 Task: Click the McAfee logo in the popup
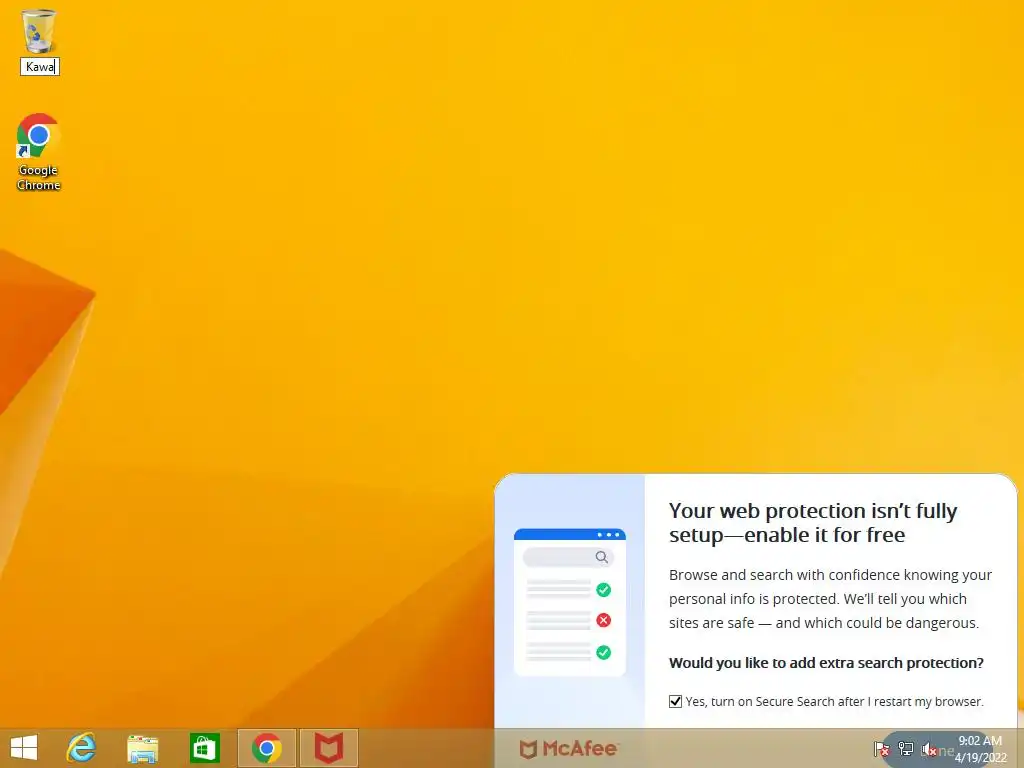(568, 748)
